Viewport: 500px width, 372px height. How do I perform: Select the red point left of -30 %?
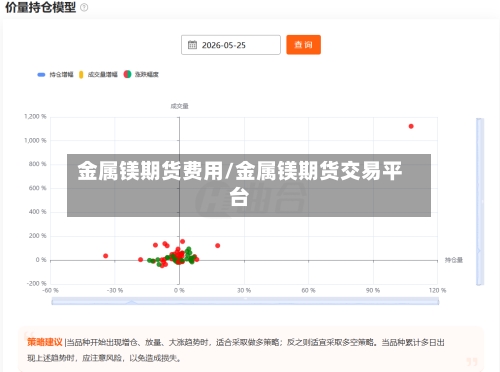[106, 256]
